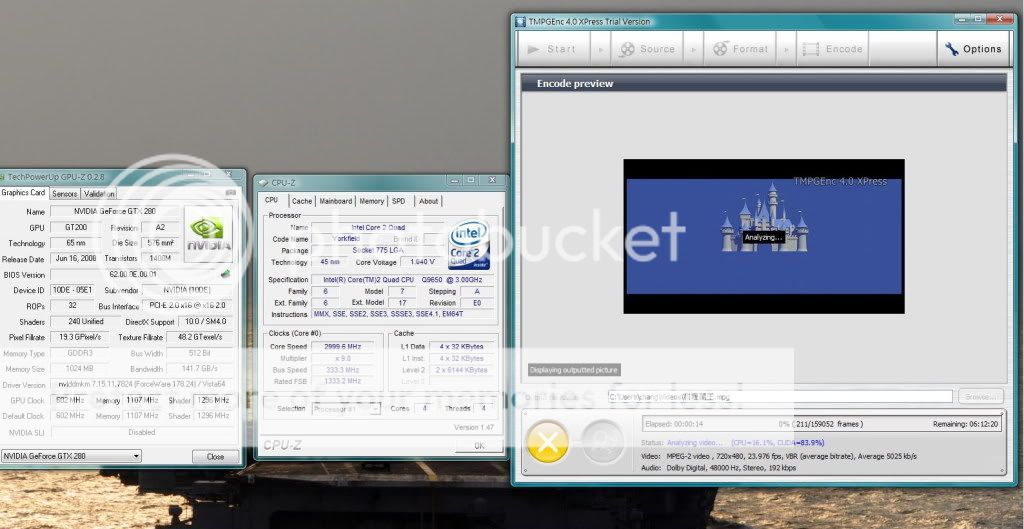Open the Mainboard tab in CPU-Z

point(336,201)
